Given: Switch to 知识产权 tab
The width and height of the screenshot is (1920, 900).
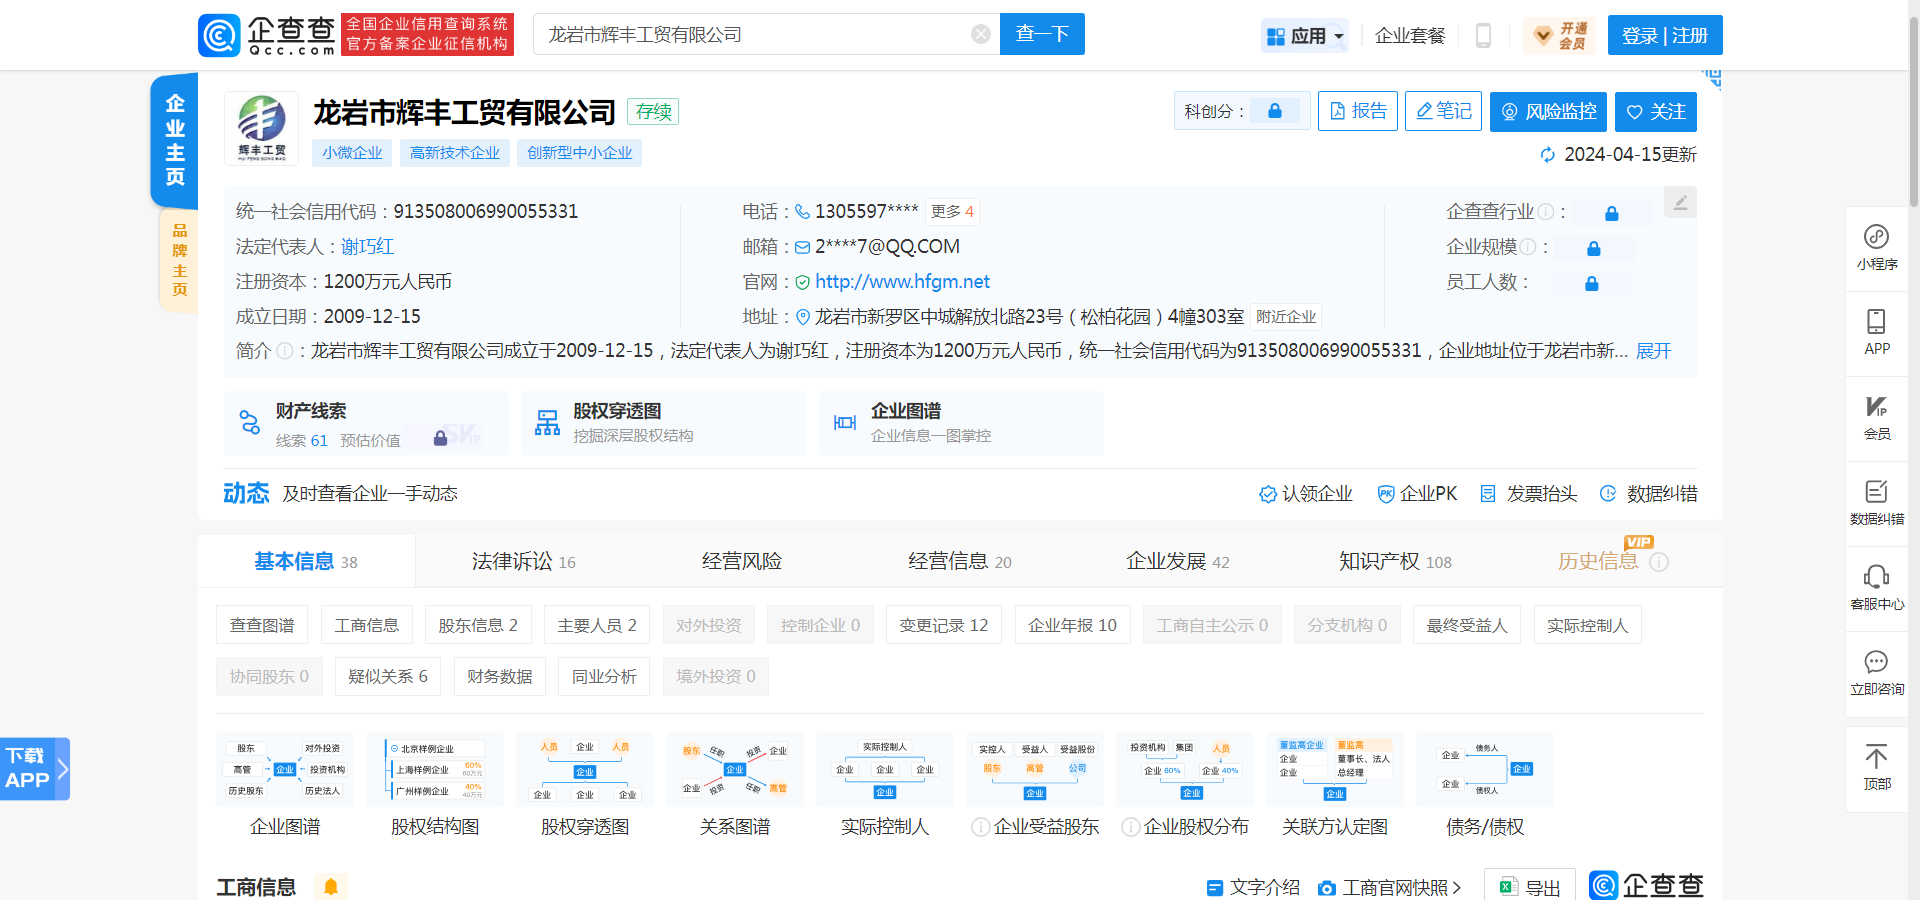Looking at the screenshot, I should (x=1396, y=561).
